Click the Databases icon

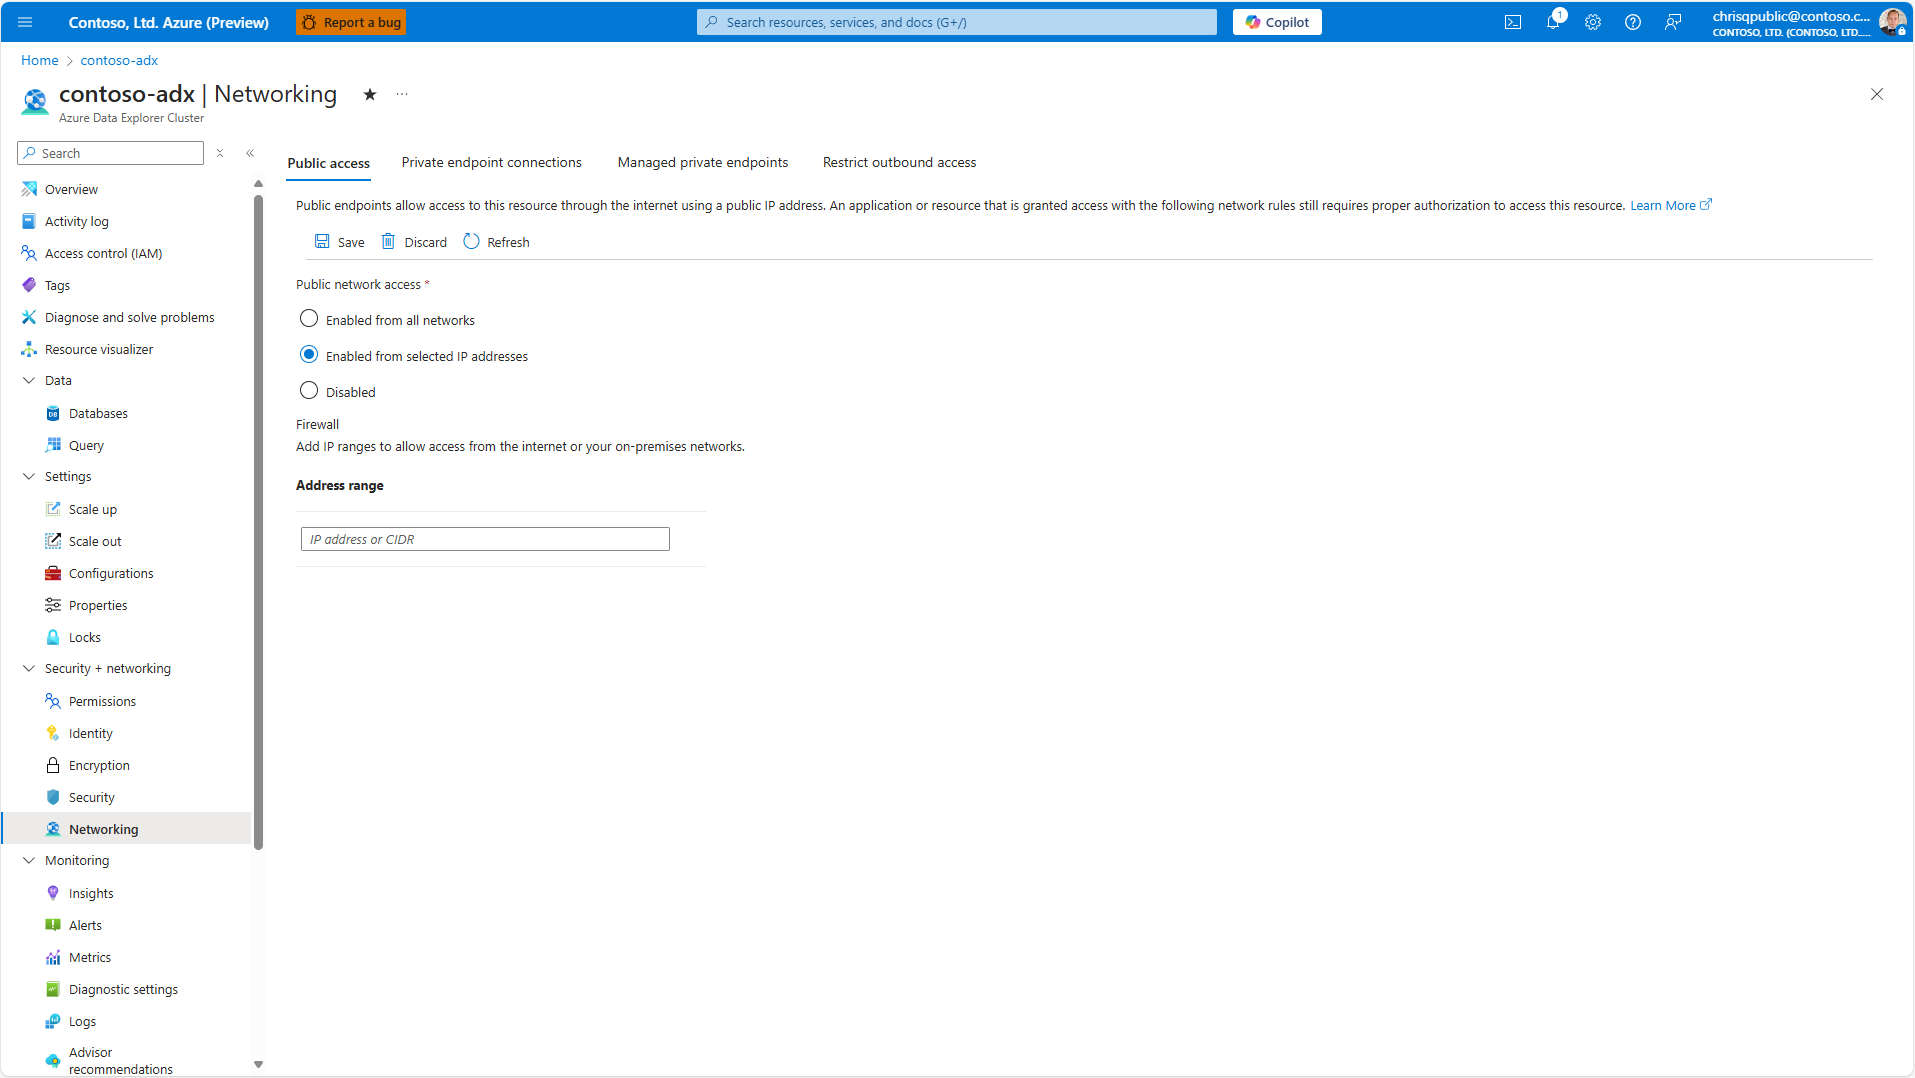point(53,413)
